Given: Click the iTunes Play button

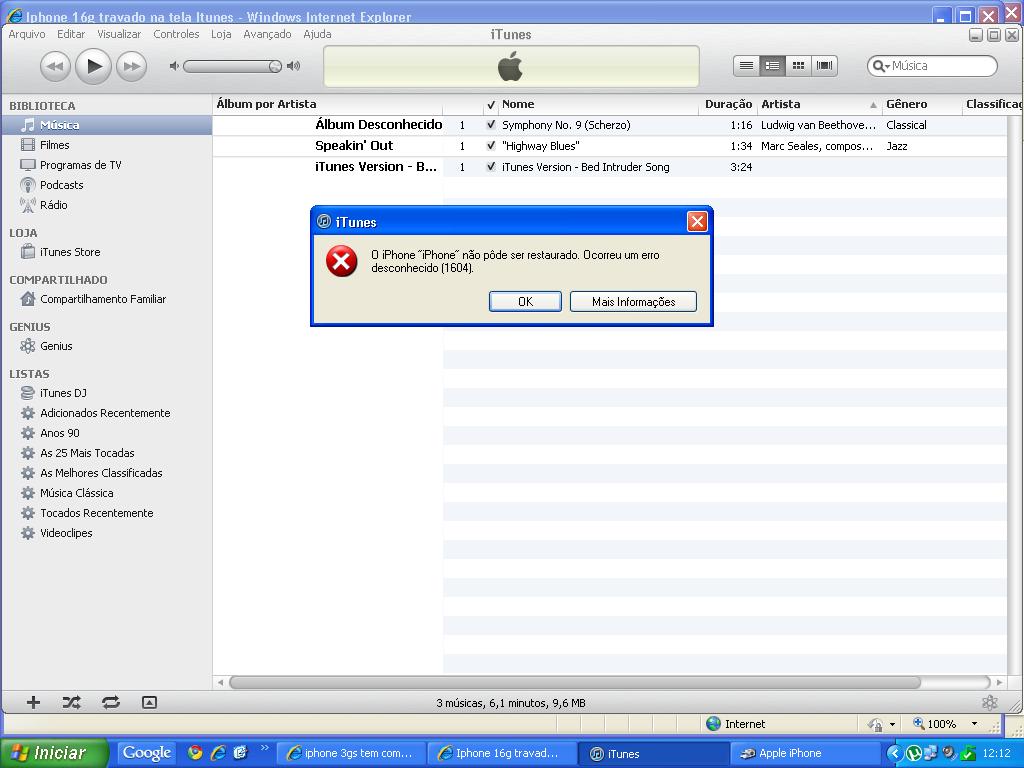Looking at the screenshot, I should click(93, 66).
